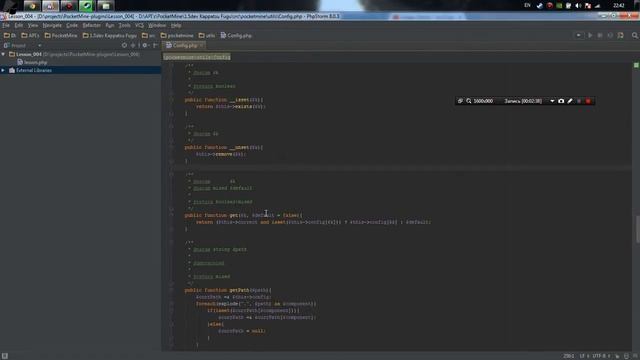Open Project panel settings gear
Viewport: 640px width, 360px height.
click(145, 45)
